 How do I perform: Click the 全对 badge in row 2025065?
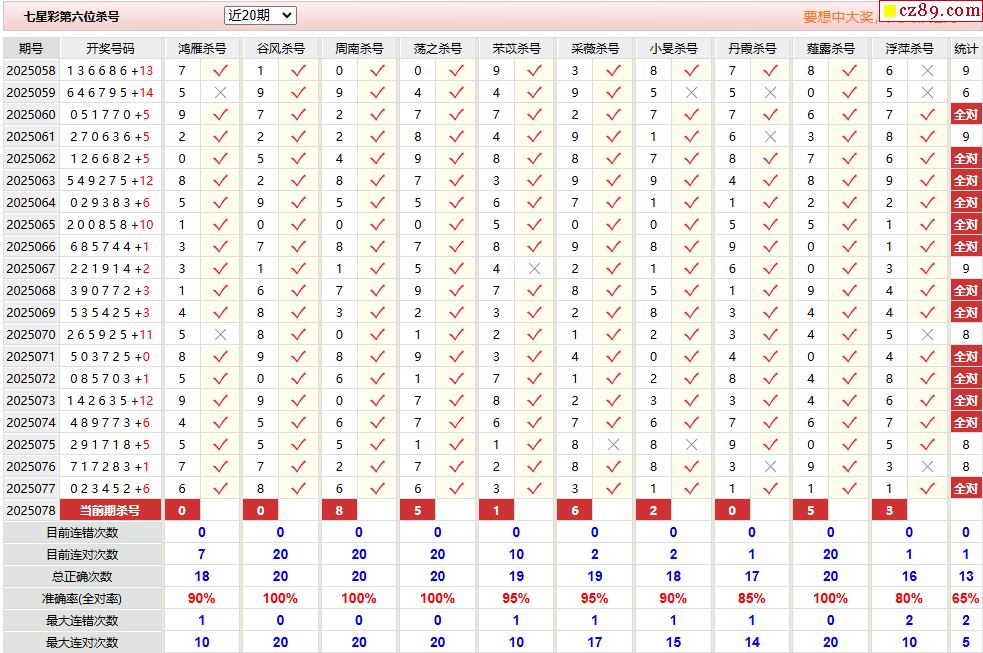(965, 225)
